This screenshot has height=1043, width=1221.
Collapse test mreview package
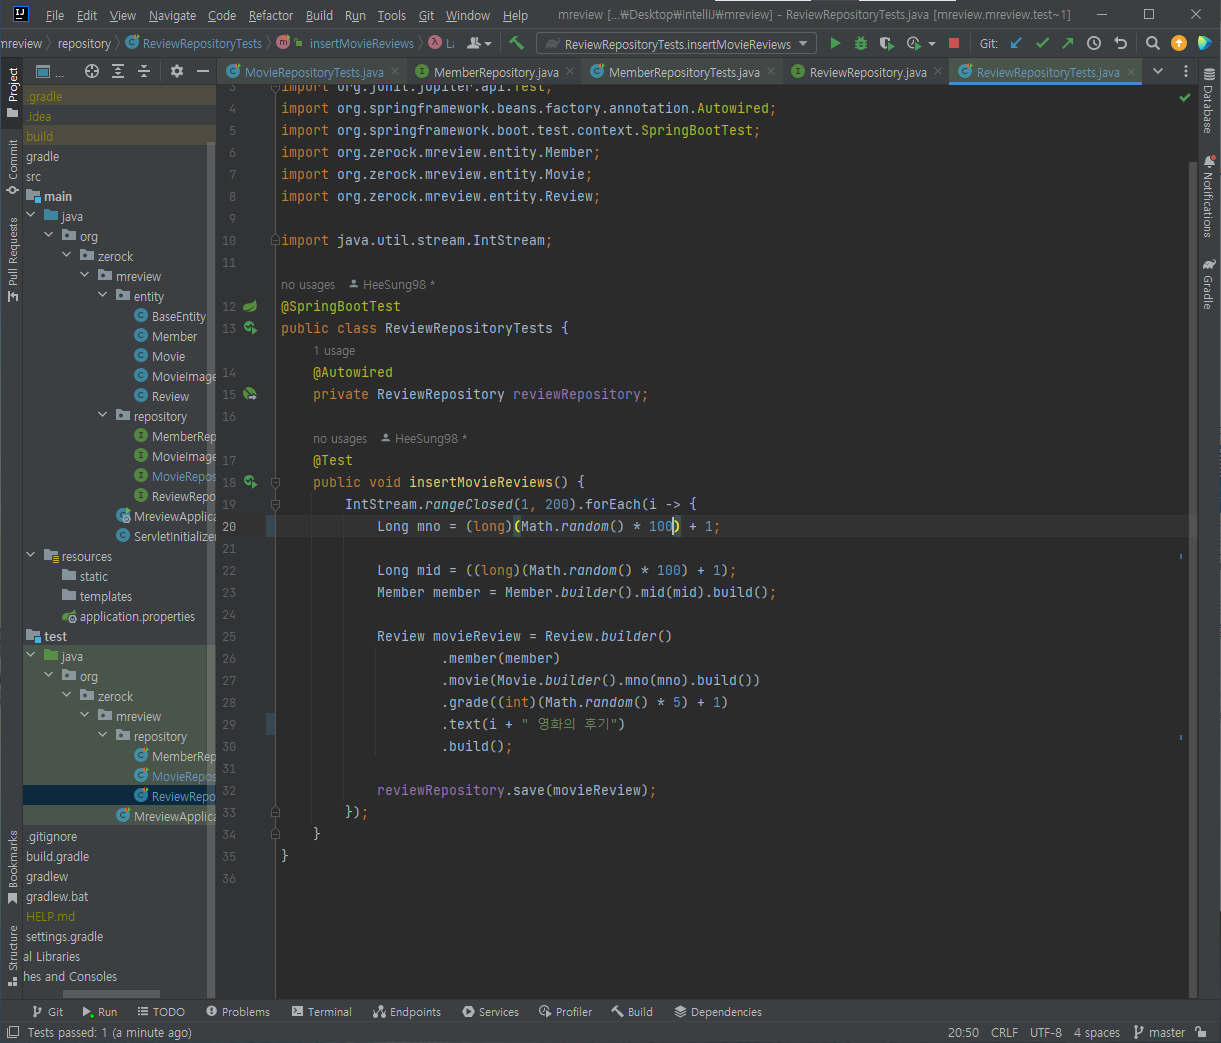85,716
